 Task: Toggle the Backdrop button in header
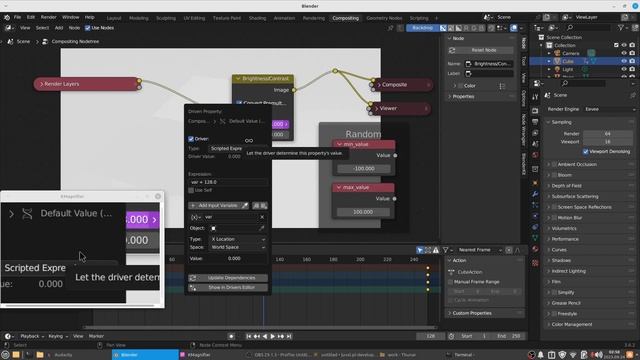coord(422,28)
